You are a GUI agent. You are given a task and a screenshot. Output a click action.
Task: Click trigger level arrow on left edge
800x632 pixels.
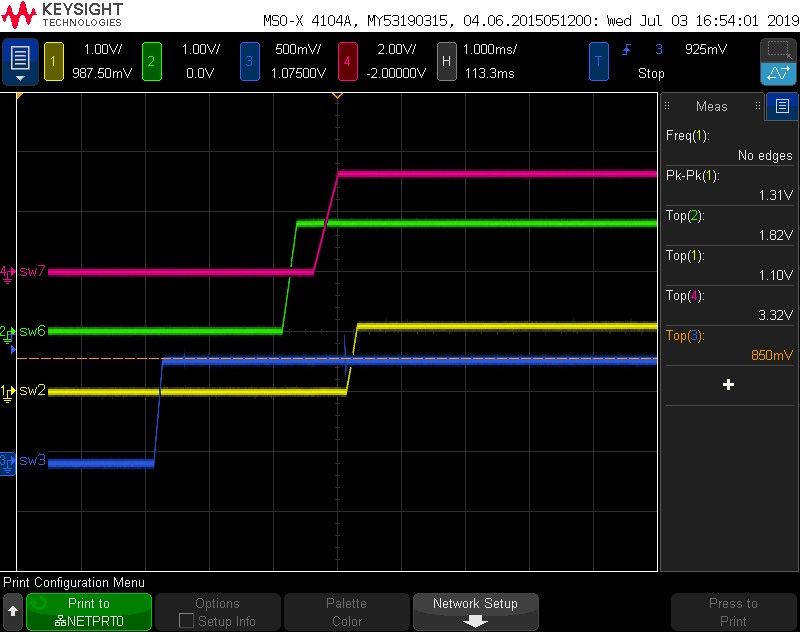[13, 350]
